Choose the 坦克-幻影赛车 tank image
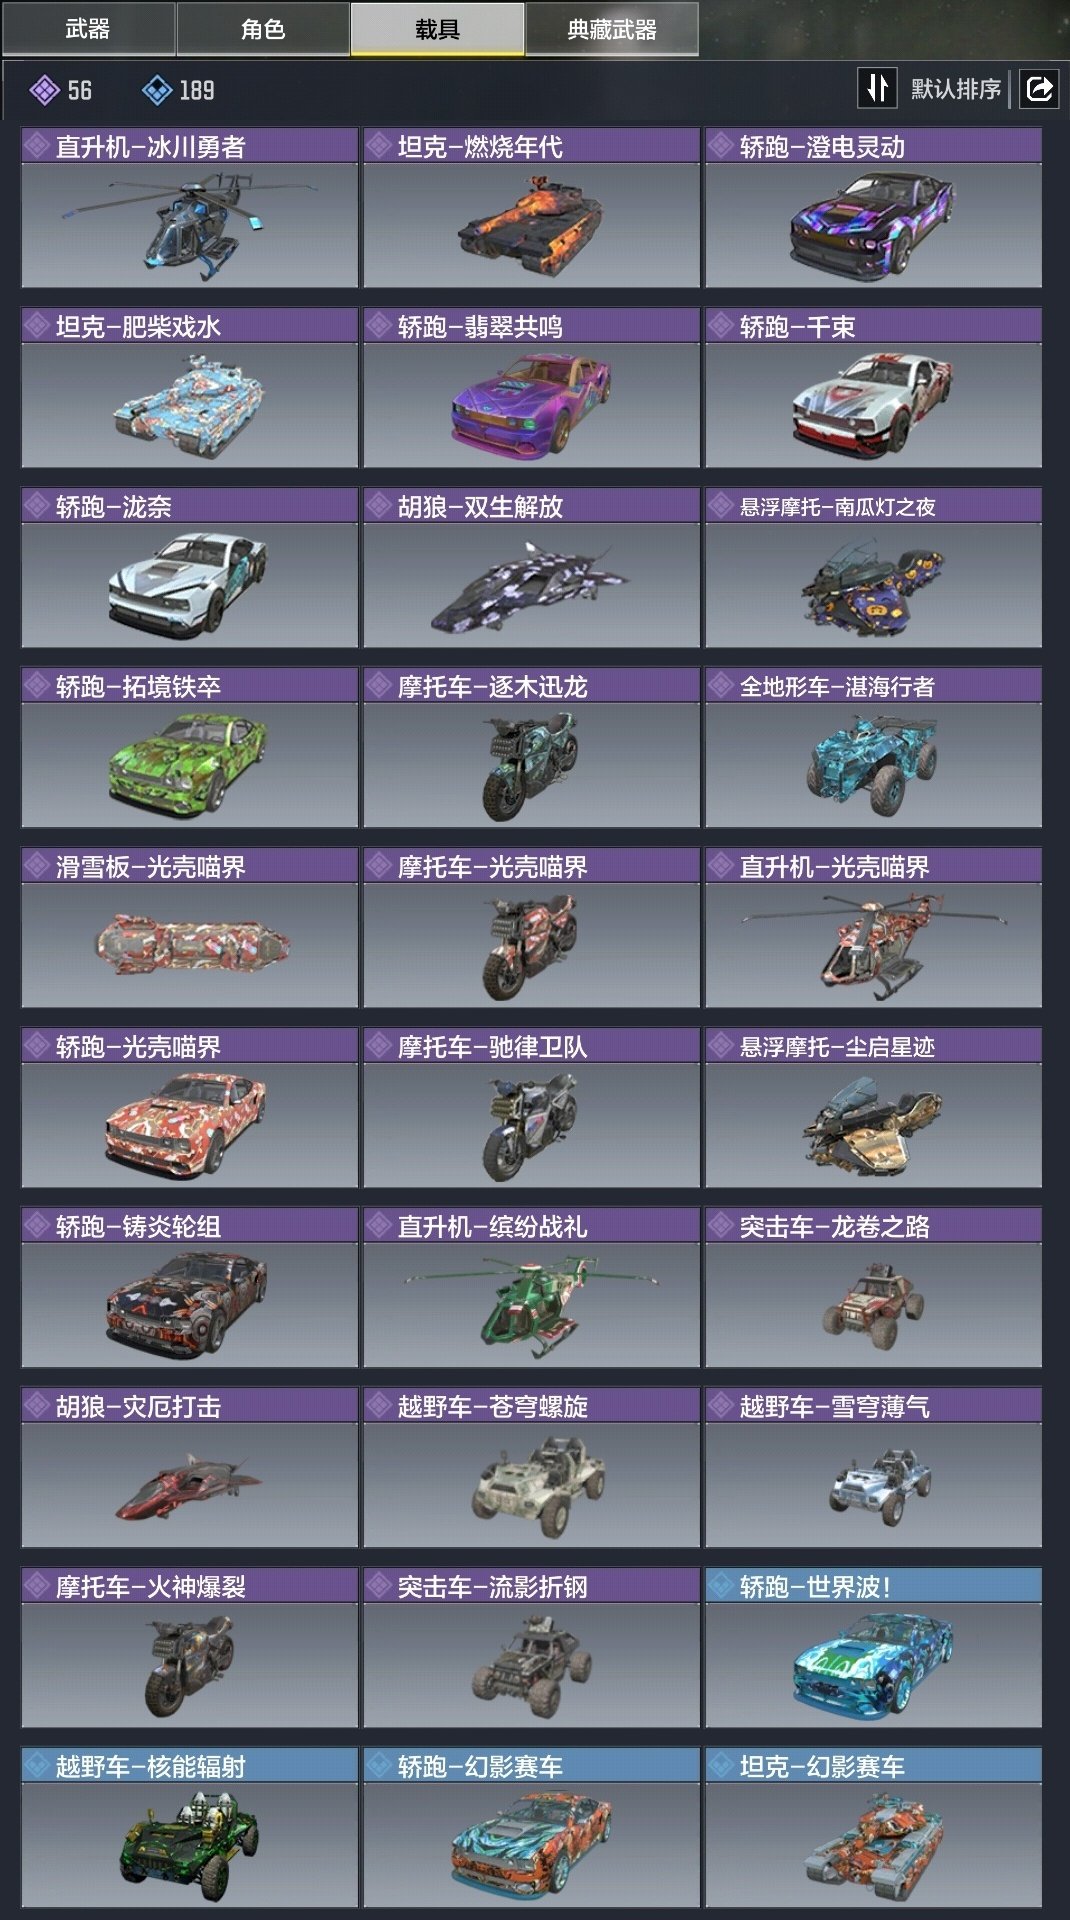Viewport: 1070px width, 1920px height. [x=873, y=1846]
